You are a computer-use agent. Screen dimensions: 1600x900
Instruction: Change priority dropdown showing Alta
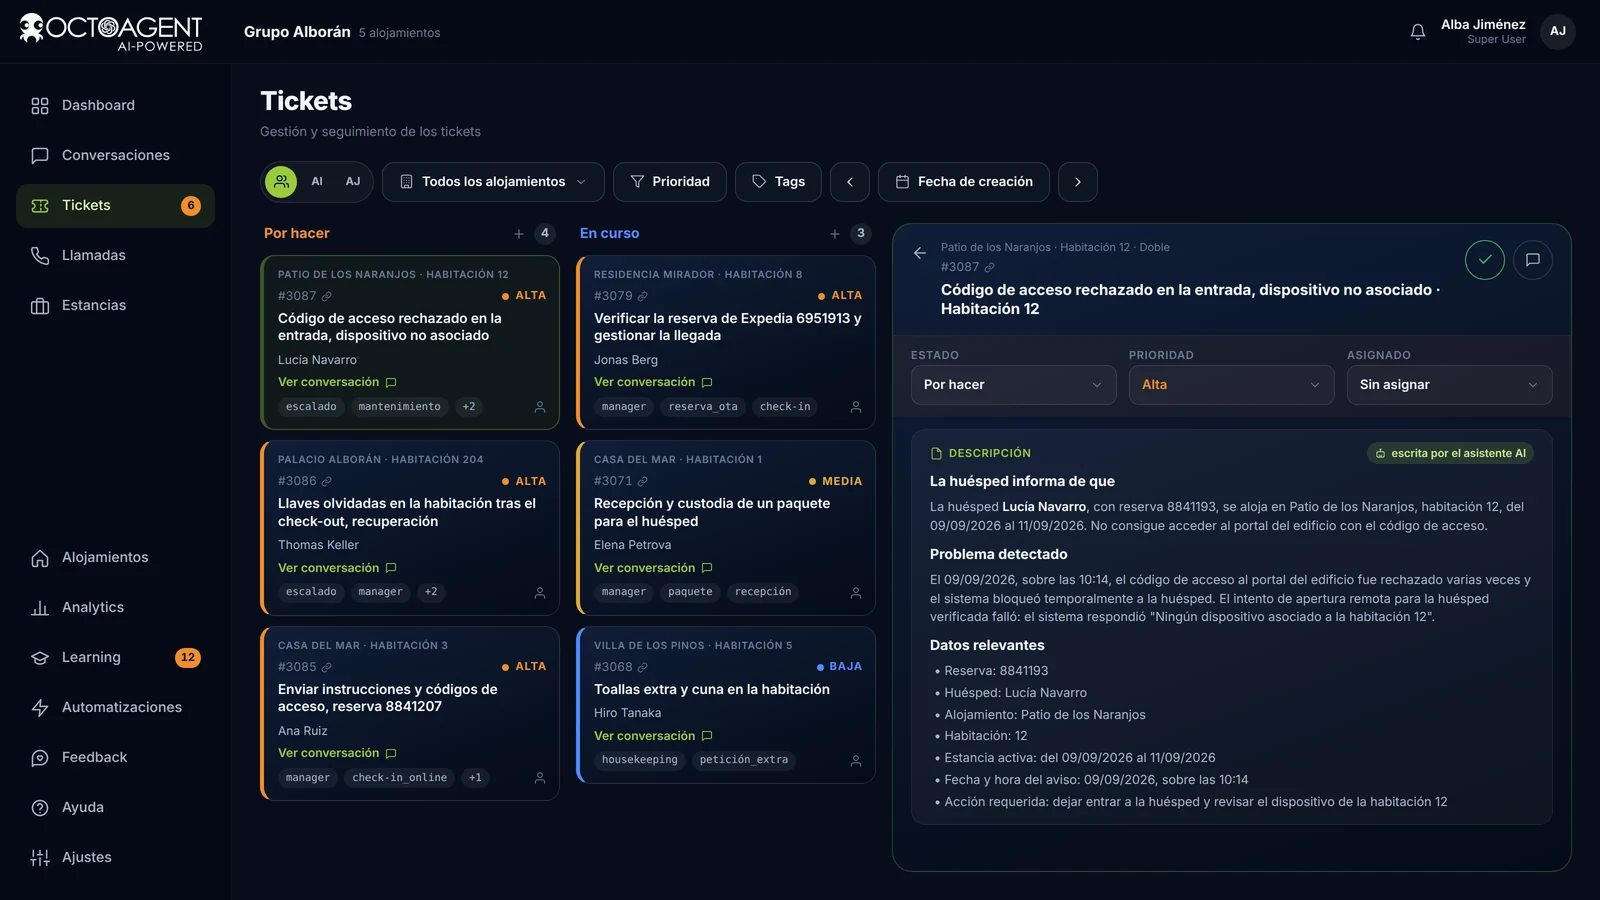(x=1231, y=385)
